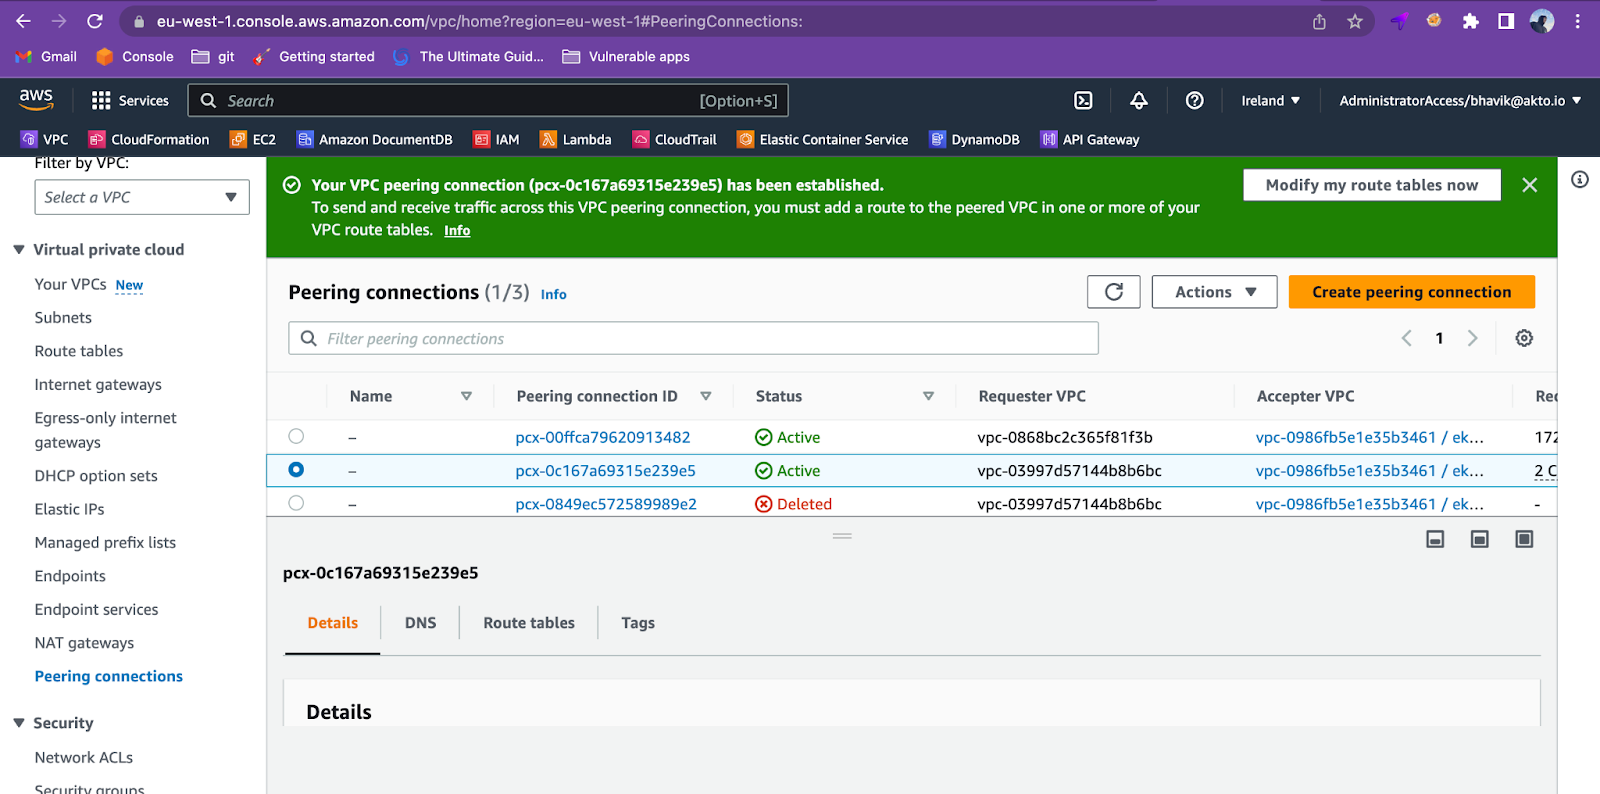Open the notifications bell icon
The width and height of the screenshot is (1600, 794).
(1139, 100)
